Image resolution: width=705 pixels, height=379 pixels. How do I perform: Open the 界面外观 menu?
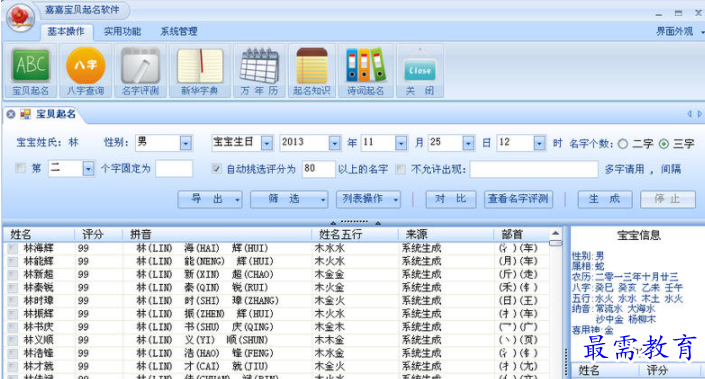(679, 31)
